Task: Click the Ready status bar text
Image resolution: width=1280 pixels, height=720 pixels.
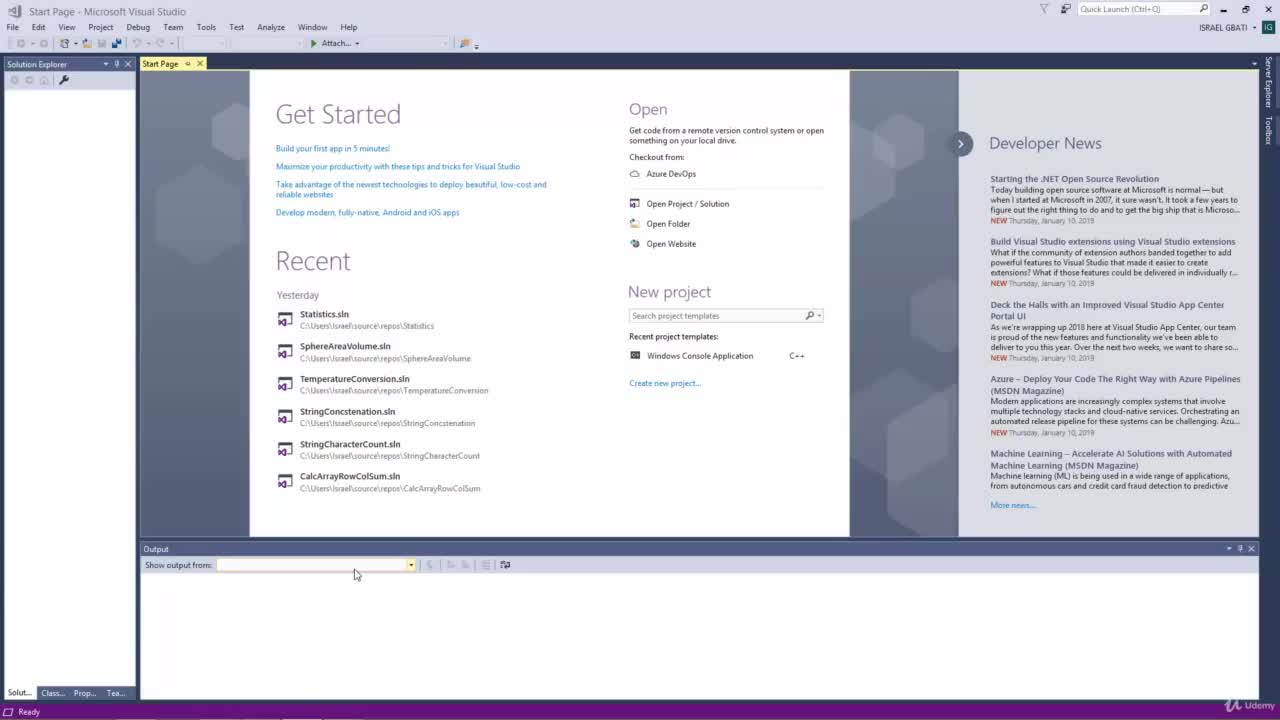Action: click(29, 712)
